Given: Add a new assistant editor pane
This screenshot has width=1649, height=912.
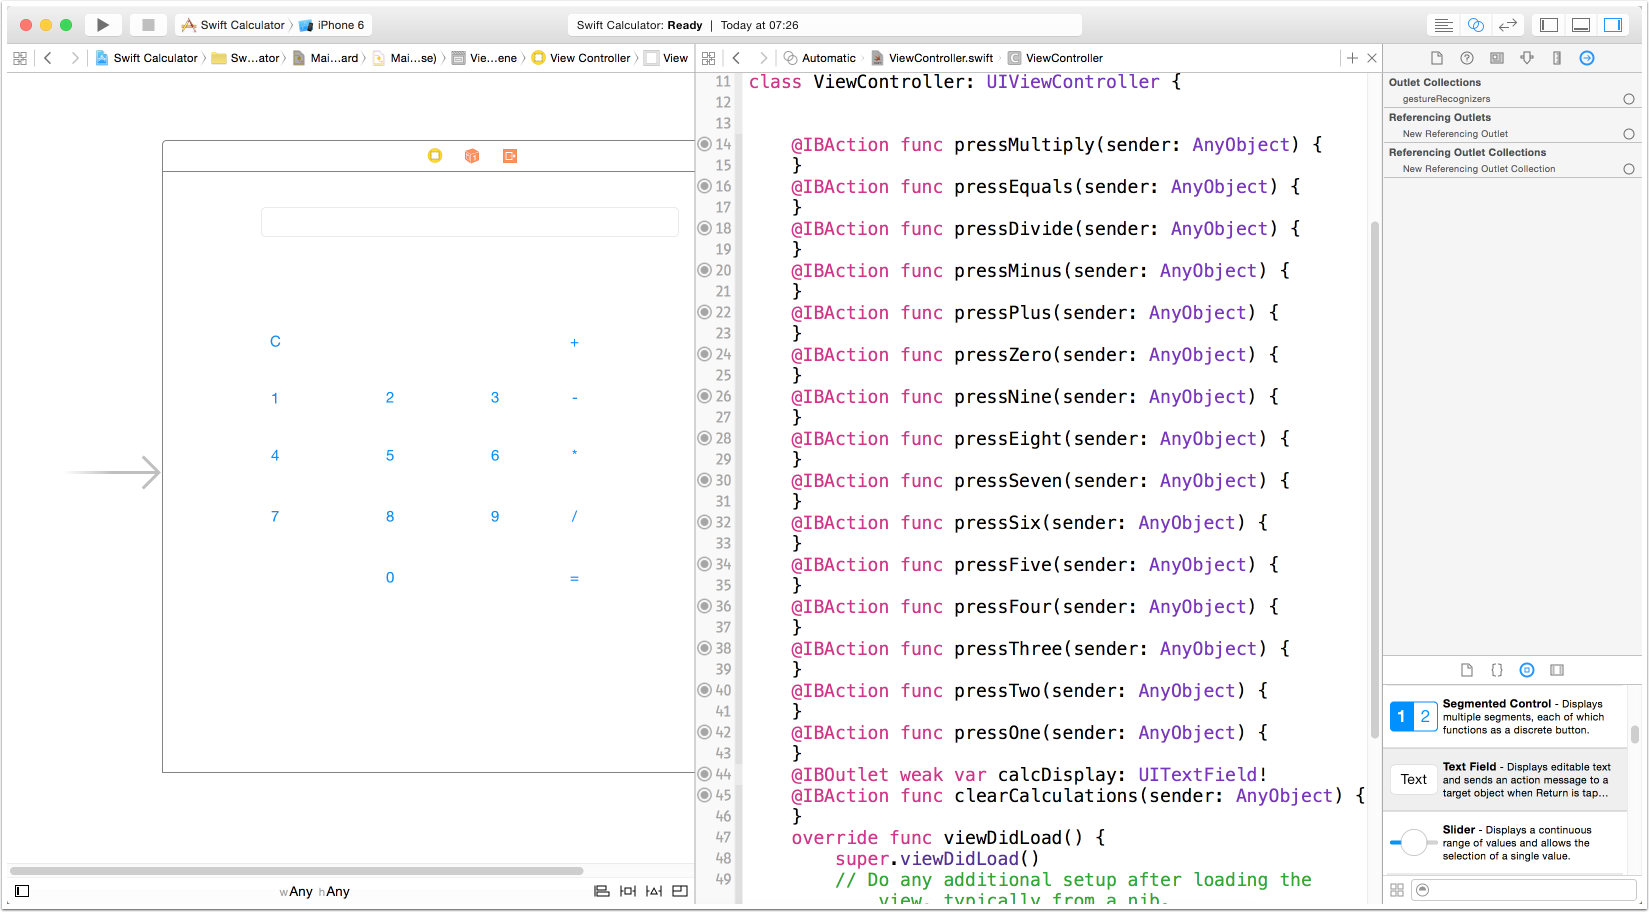Looking at the screenshot, I should 1352,58.
